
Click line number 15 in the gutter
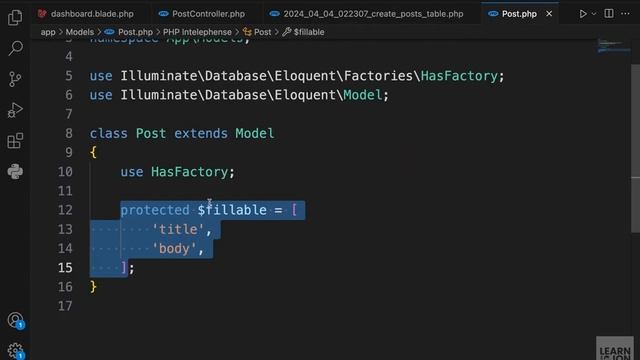pyautogui.click(x=65, y=268)
